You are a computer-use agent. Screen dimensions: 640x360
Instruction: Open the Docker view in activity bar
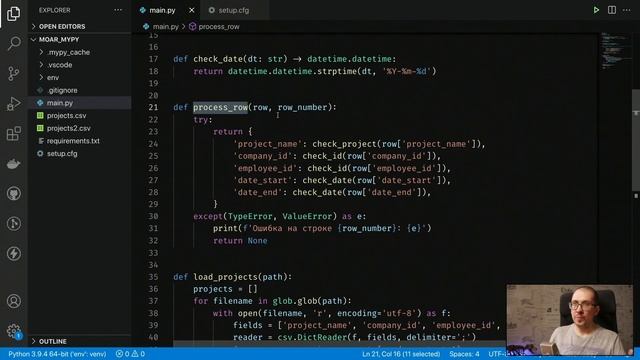click(13, 164)
